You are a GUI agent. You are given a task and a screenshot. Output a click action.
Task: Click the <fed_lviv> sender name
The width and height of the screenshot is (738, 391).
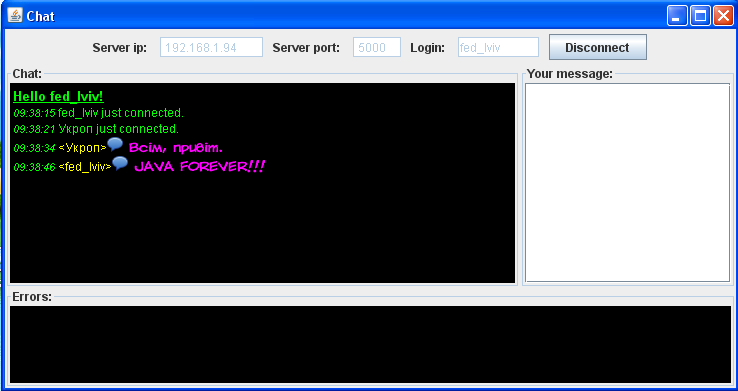point(85,167)
